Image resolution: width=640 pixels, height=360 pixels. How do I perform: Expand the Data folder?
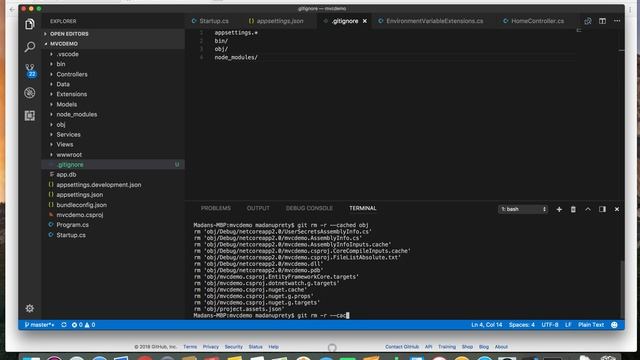click(63, 84)
